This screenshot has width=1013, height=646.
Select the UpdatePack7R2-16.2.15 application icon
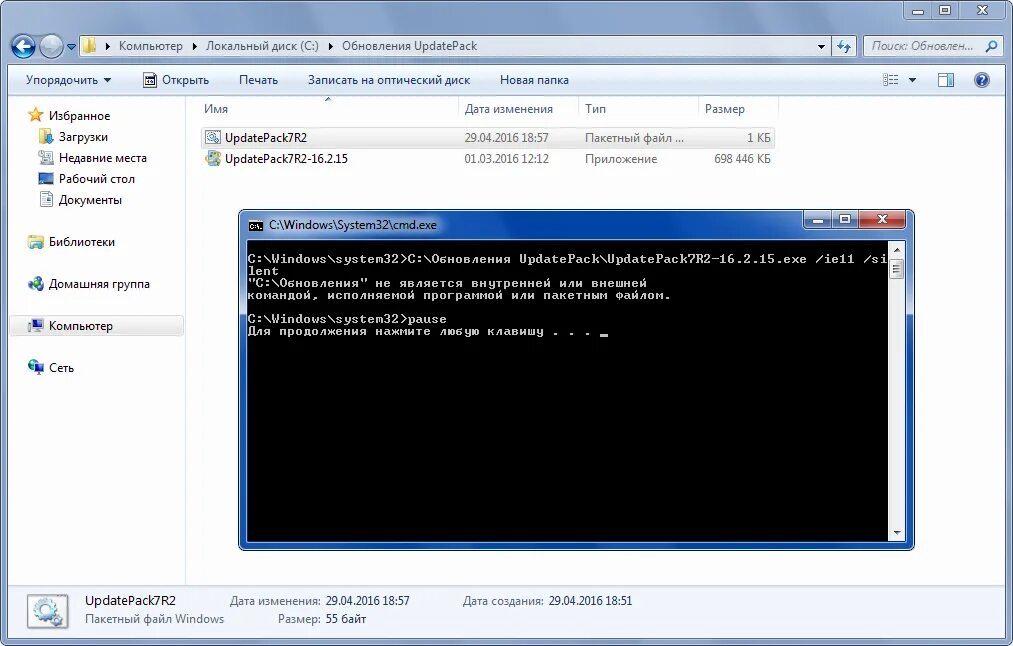213,159
